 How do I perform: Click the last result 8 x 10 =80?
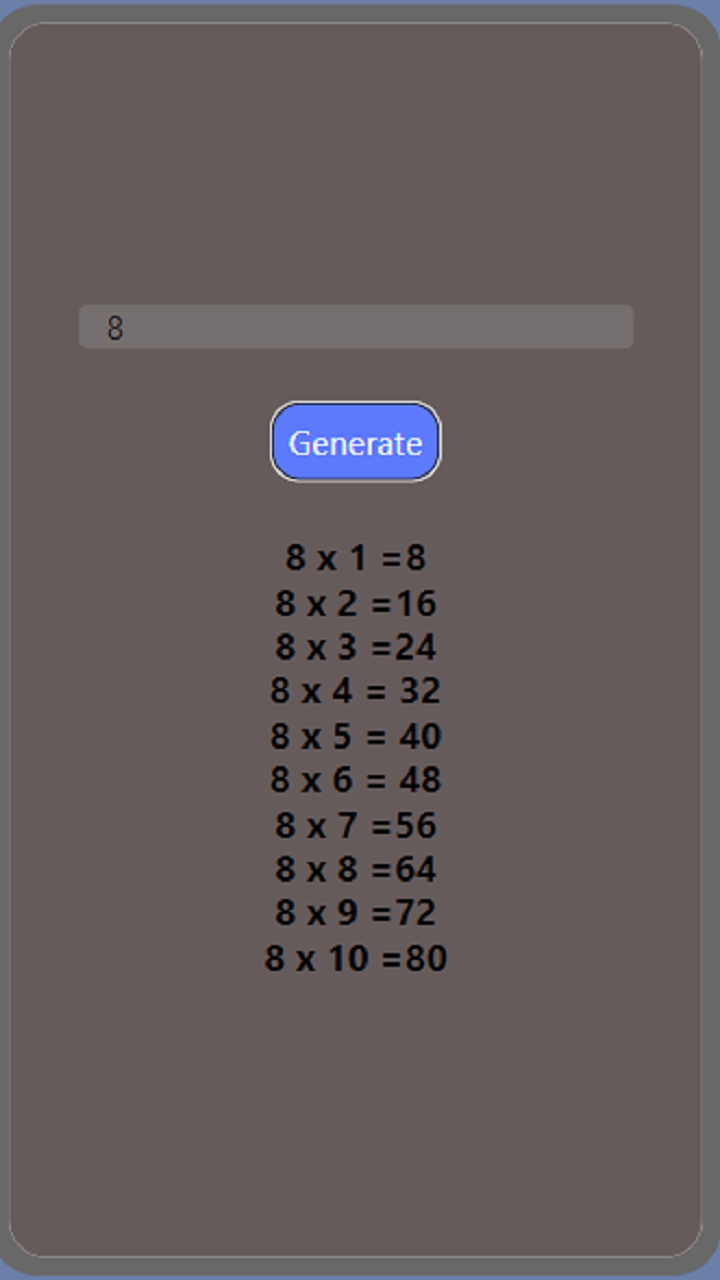click(x=355, y=956)
